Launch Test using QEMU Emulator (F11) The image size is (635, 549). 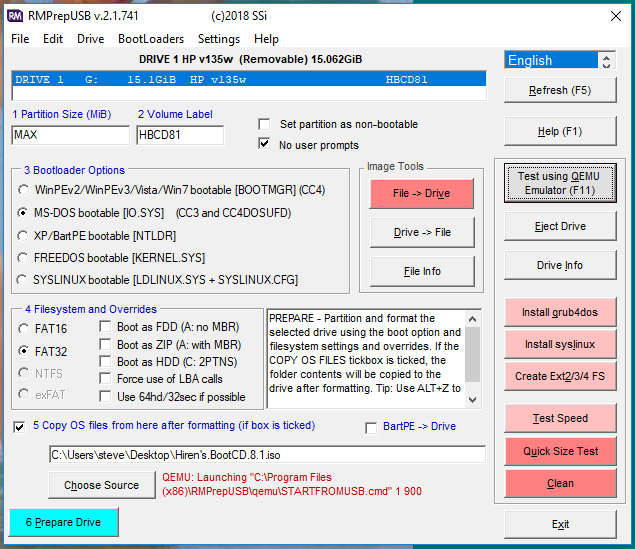point(560,183)
